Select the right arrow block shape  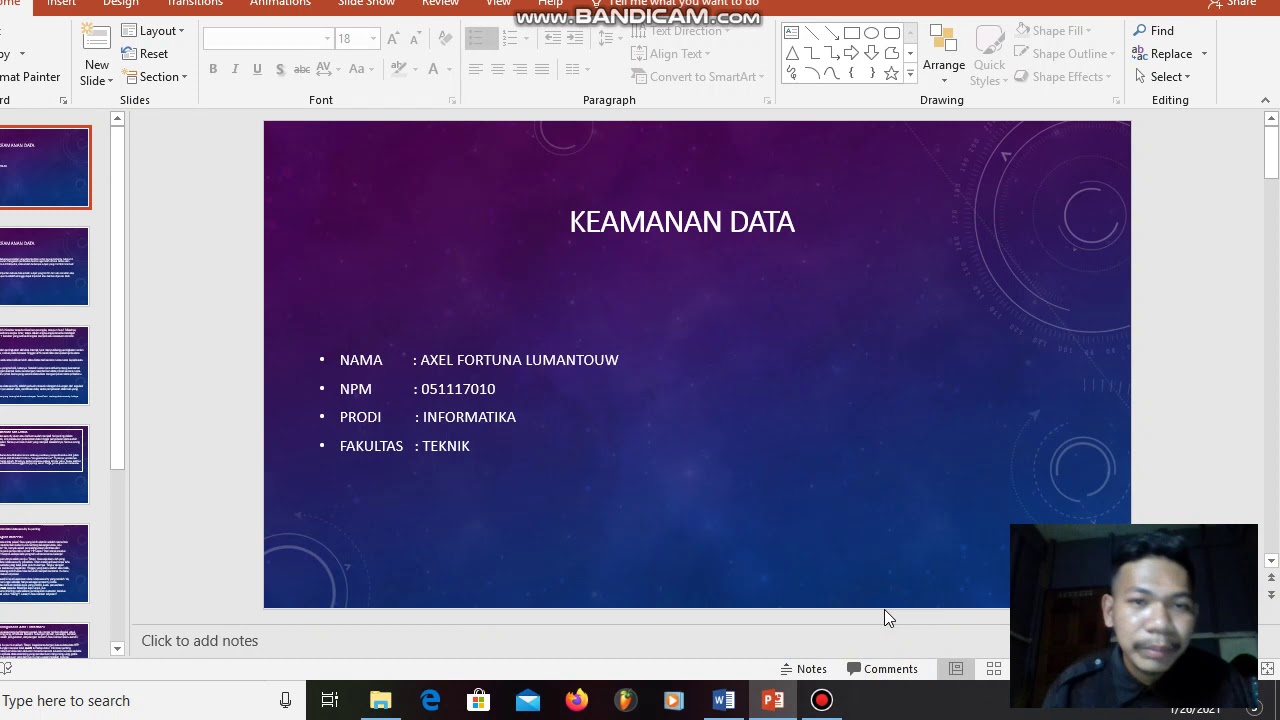coord(851,53)
